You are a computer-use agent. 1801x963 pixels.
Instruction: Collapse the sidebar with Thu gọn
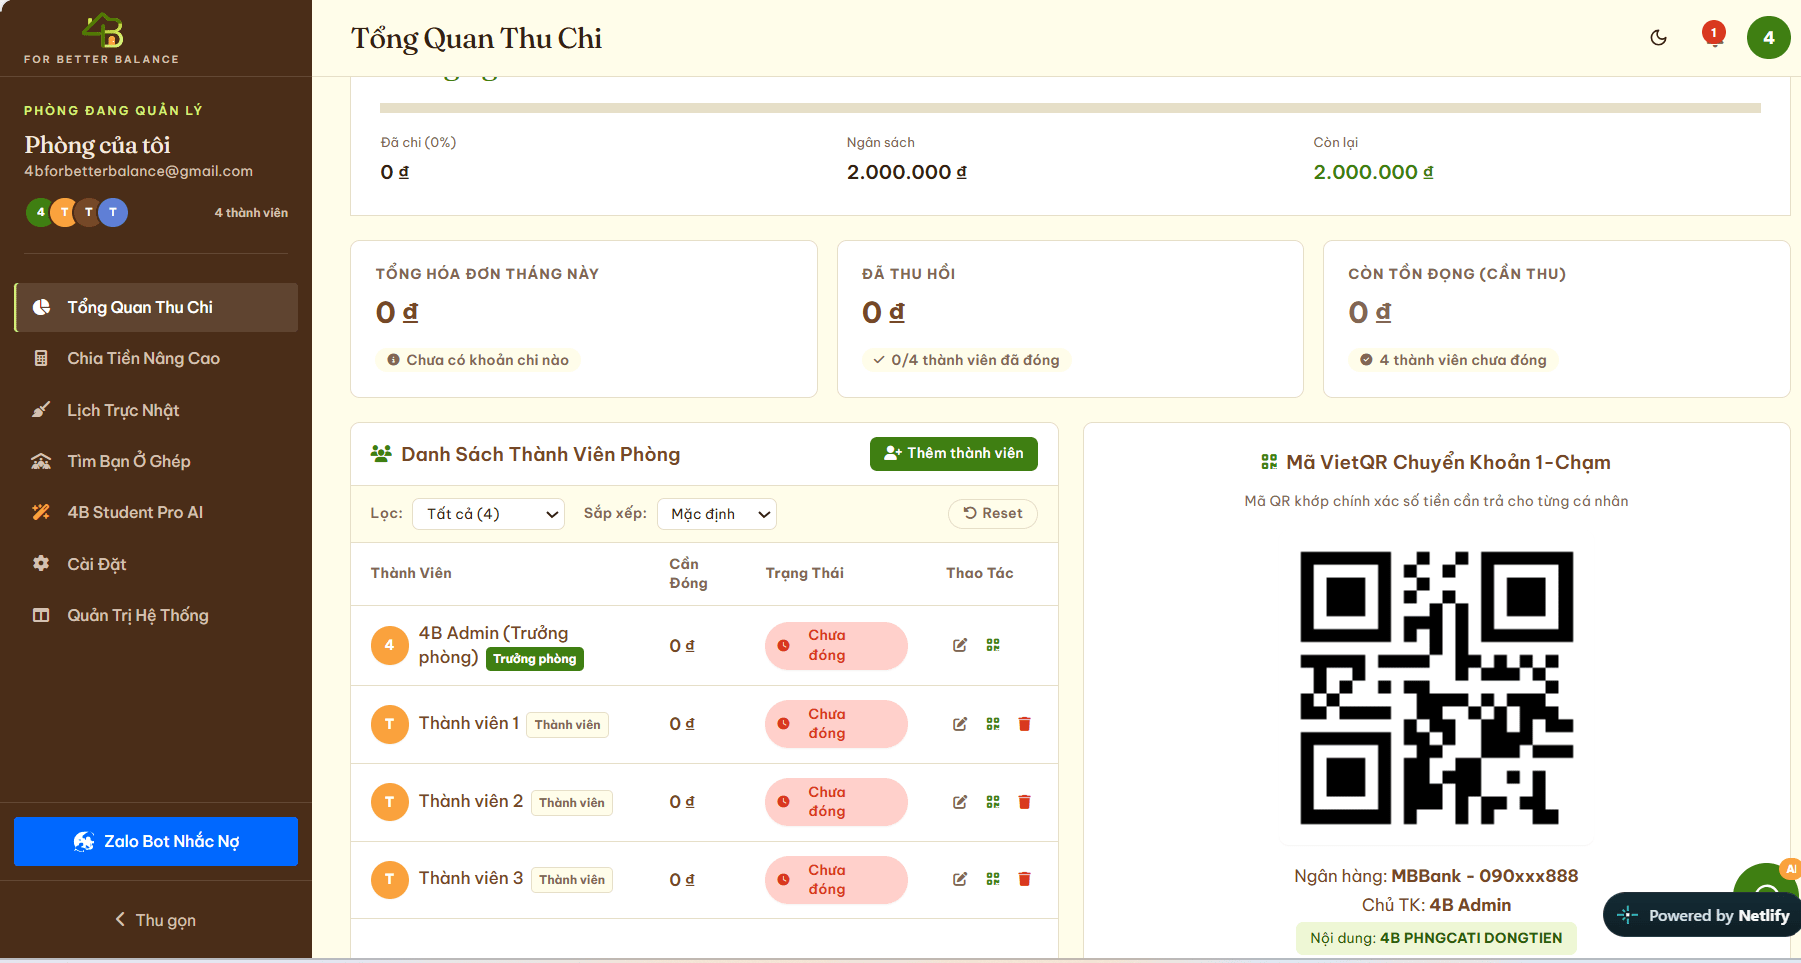pyautogui.click(x=156, y=920)
